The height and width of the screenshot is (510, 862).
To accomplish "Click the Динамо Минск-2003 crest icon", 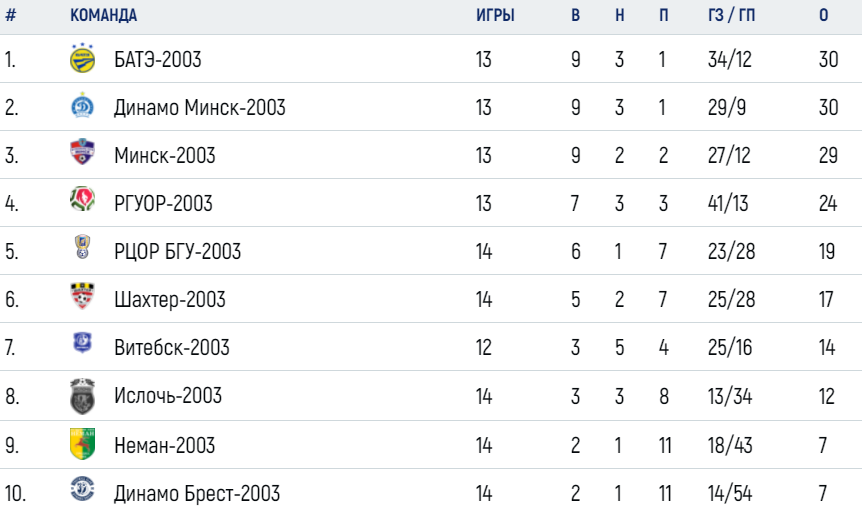I will point(82,106).
